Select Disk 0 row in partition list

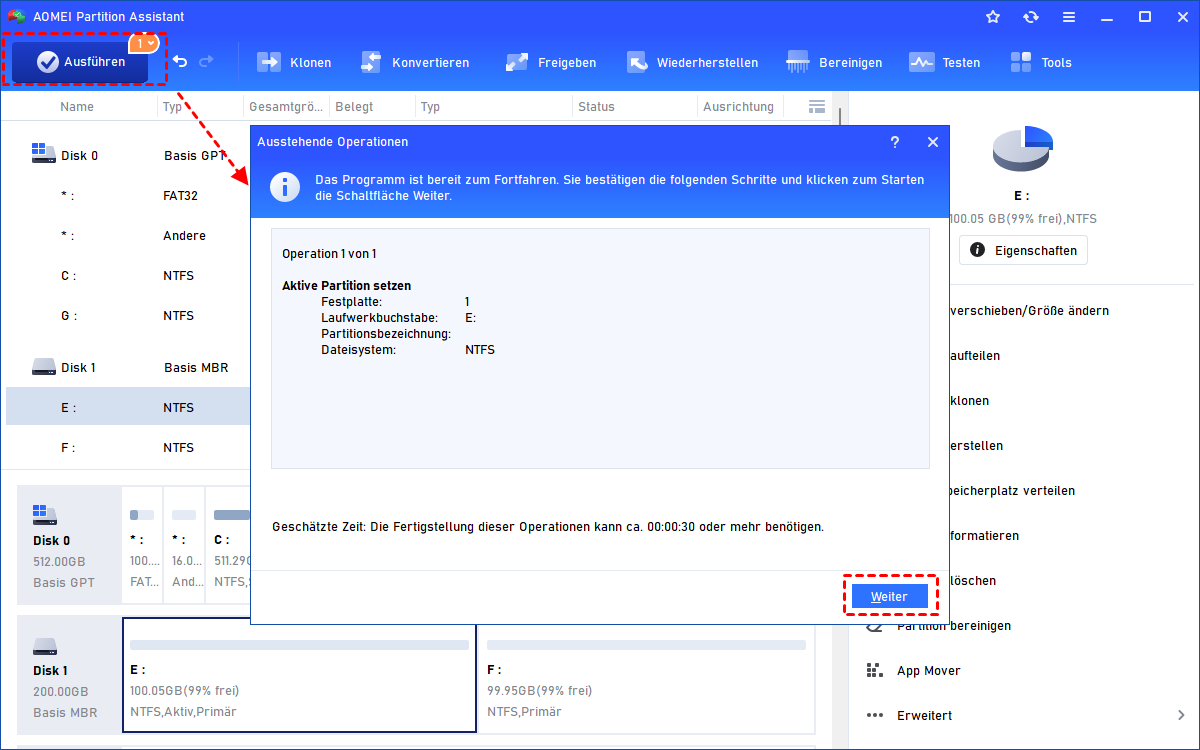click(x=128, y=155)
